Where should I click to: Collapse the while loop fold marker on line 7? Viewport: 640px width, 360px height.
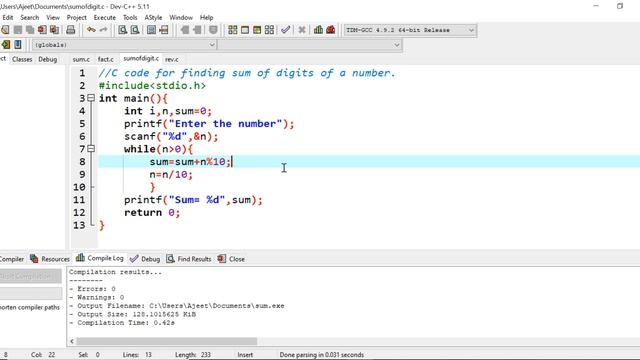[x=91, y=149]
